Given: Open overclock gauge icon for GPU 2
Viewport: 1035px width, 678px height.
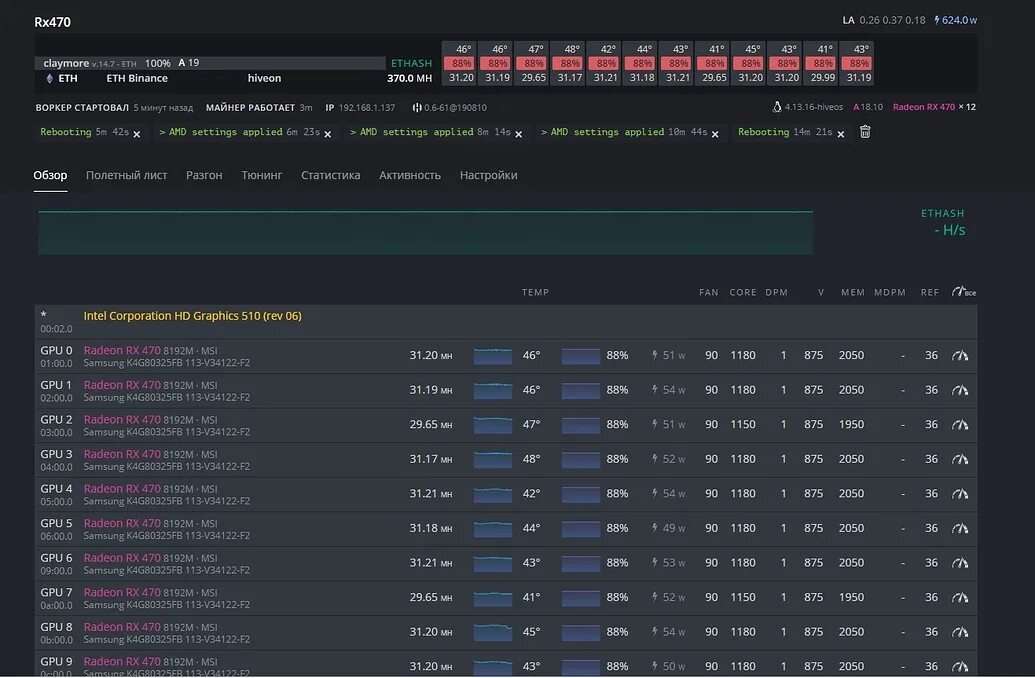Looking at the screenshot, I should pyautogui.click(x=960, y=424).
